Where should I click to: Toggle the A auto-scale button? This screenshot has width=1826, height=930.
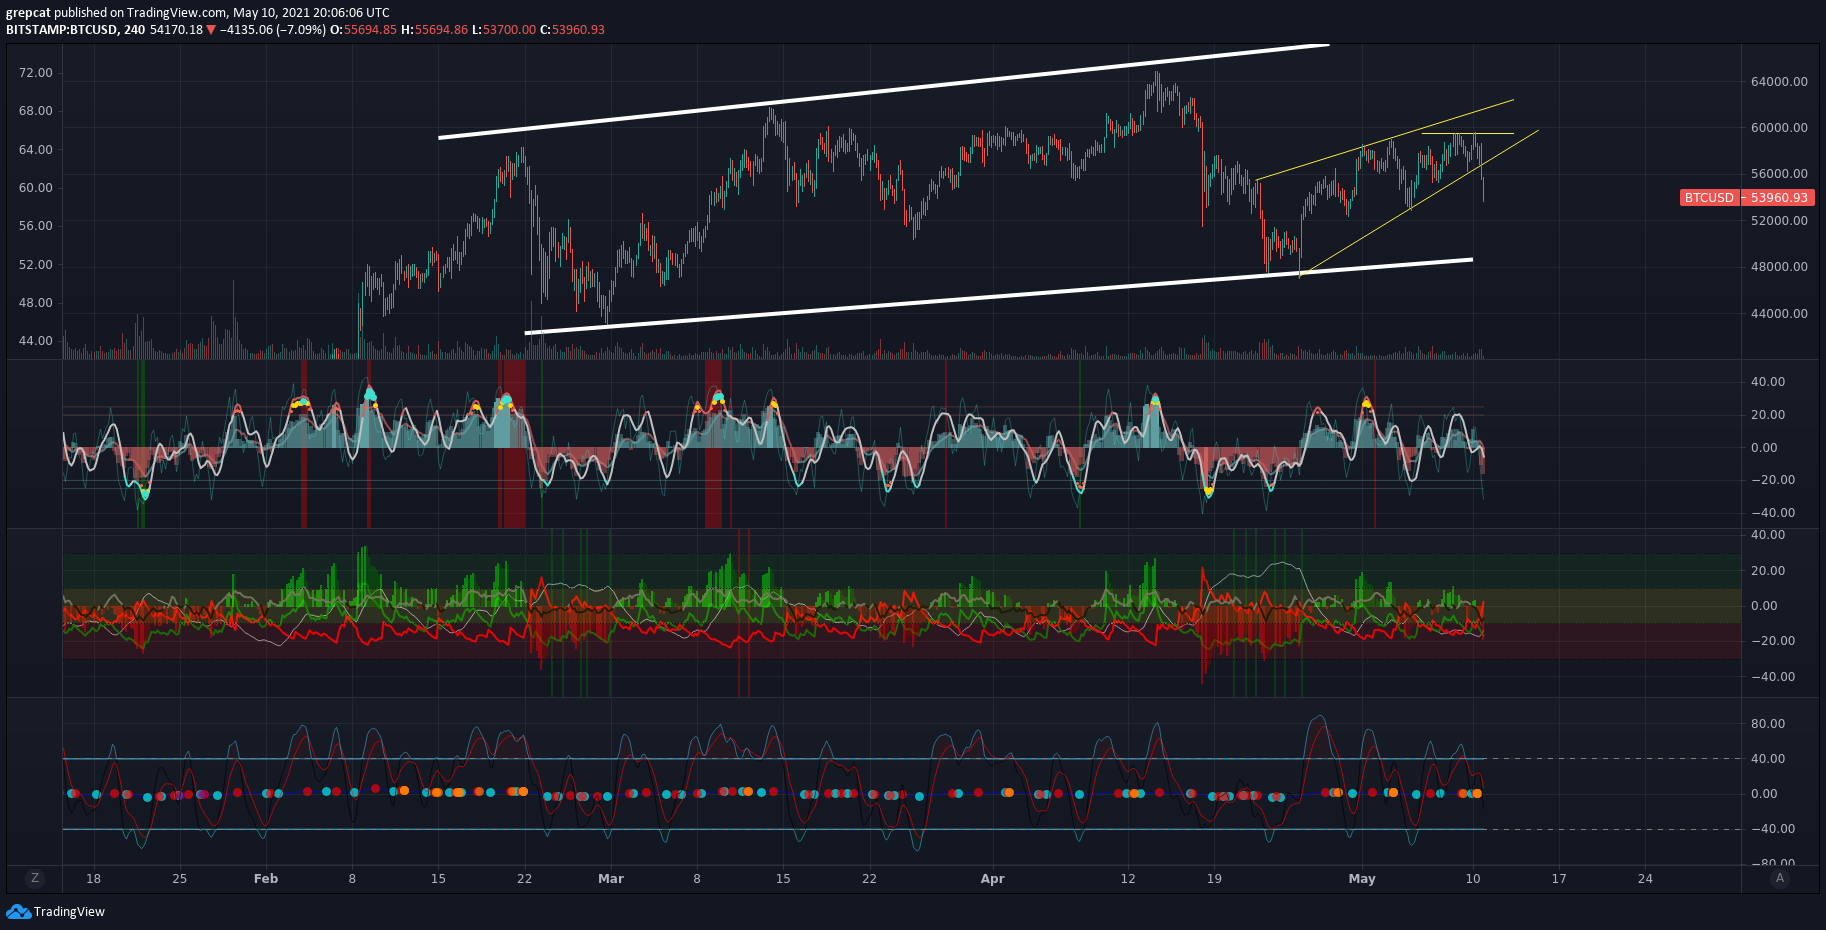[x=1779, y=878]
